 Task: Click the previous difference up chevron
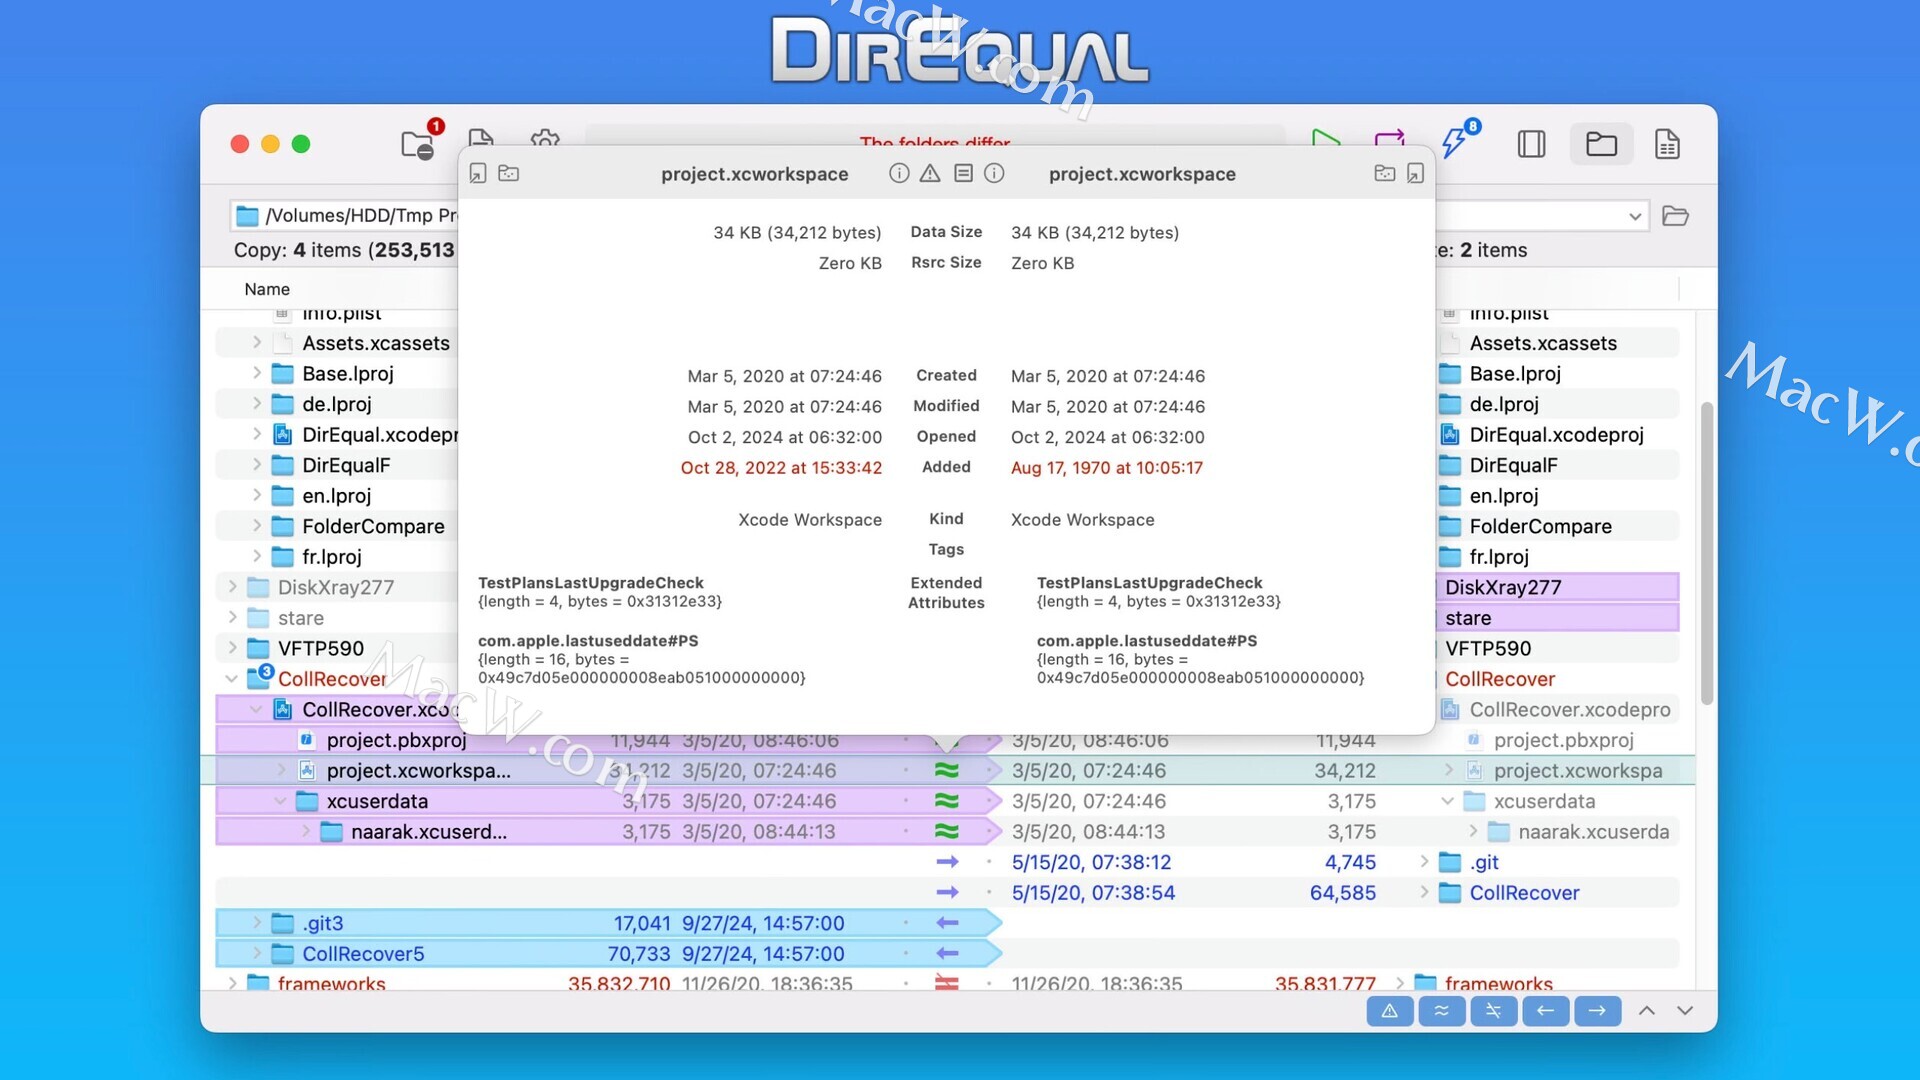(1647, 1011)
